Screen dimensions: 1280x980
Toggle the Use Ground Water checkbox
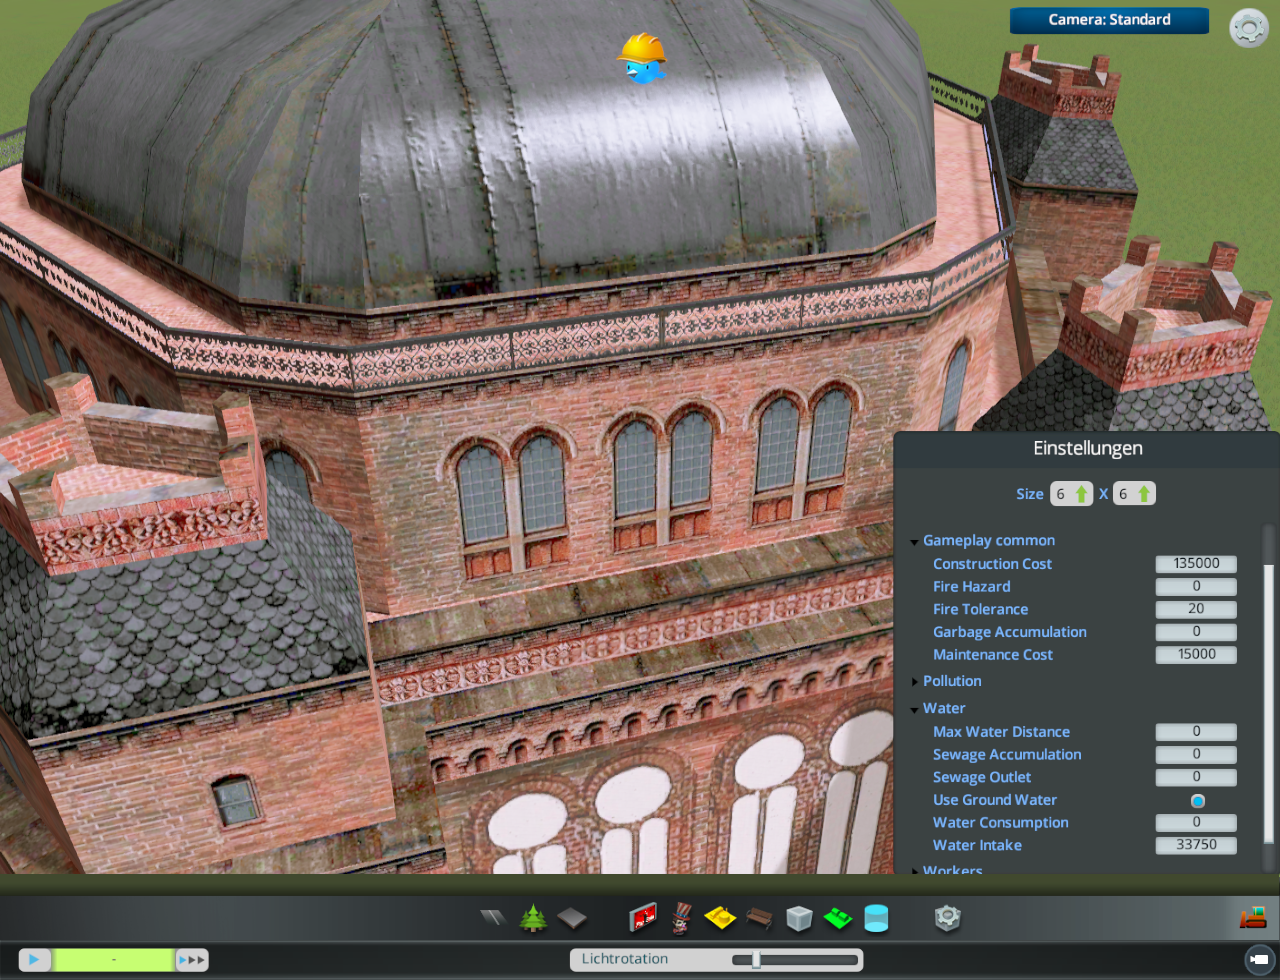click(1197, 801)
